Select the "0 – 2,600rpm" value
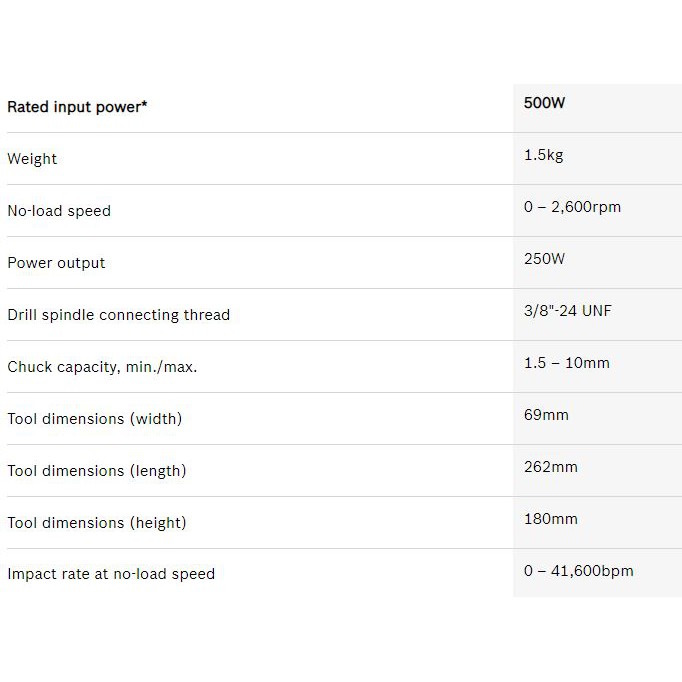 (x=572, y=207)
